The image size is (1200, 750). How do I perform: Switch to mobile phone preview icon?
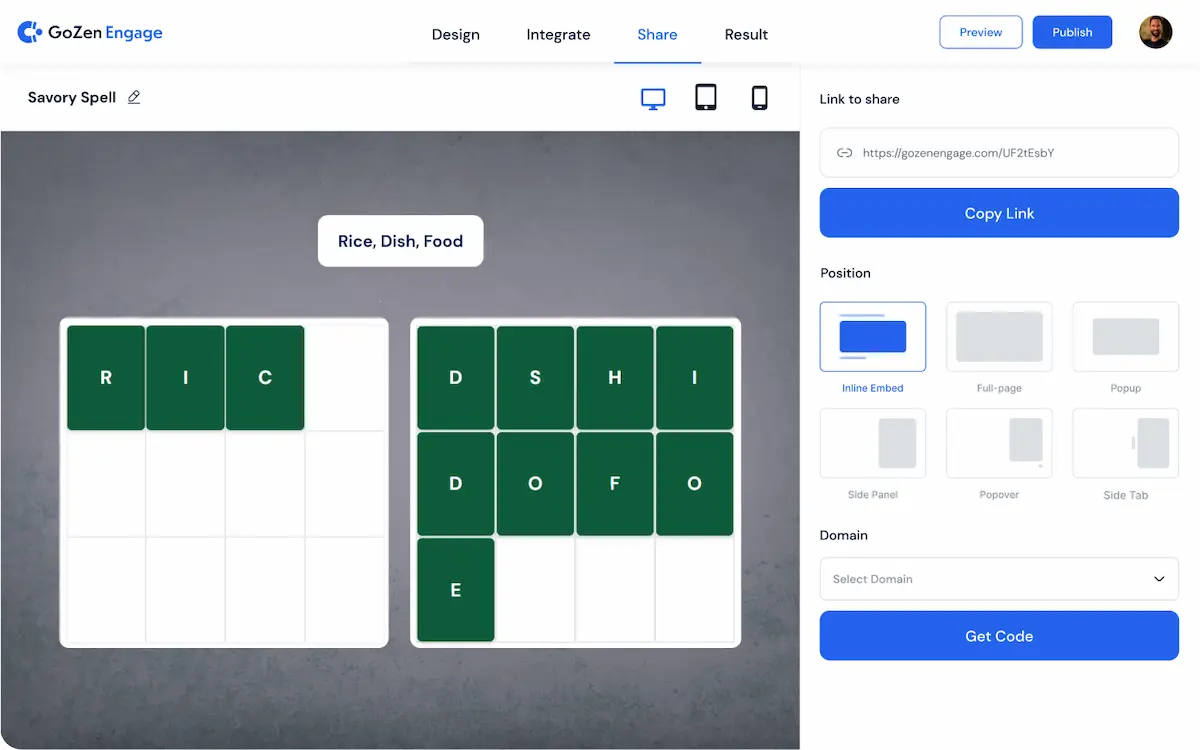[x=759, y=97]
